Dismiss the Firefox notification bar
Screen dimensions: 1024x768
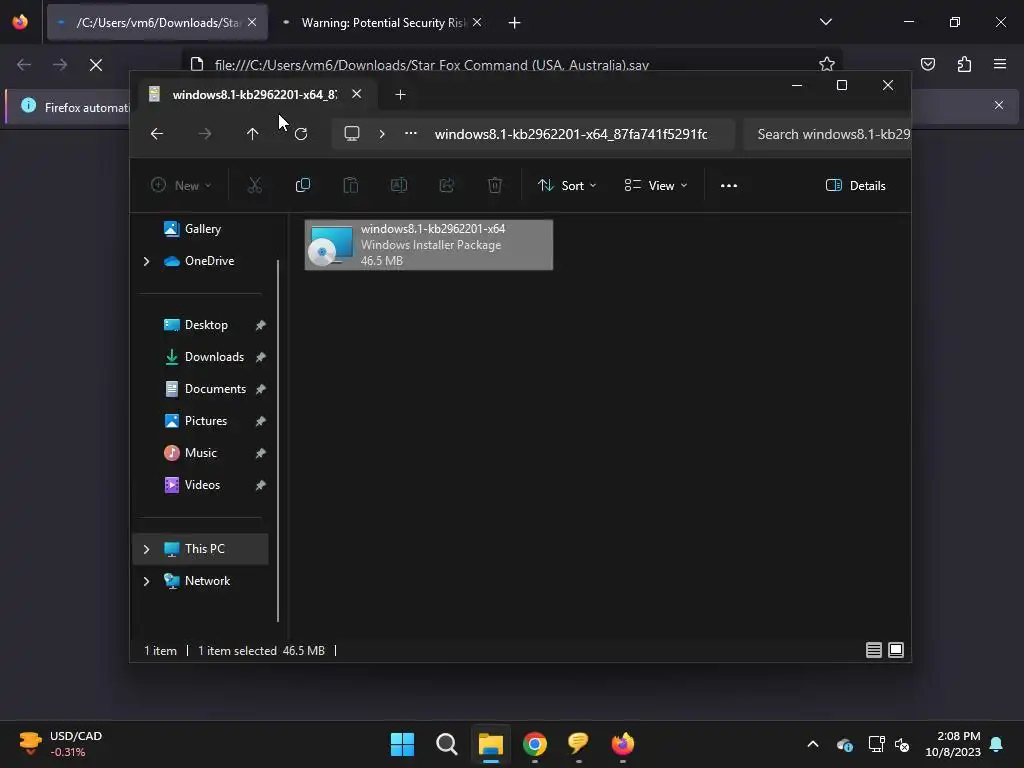pyautogui.click(x=999, y=105)
